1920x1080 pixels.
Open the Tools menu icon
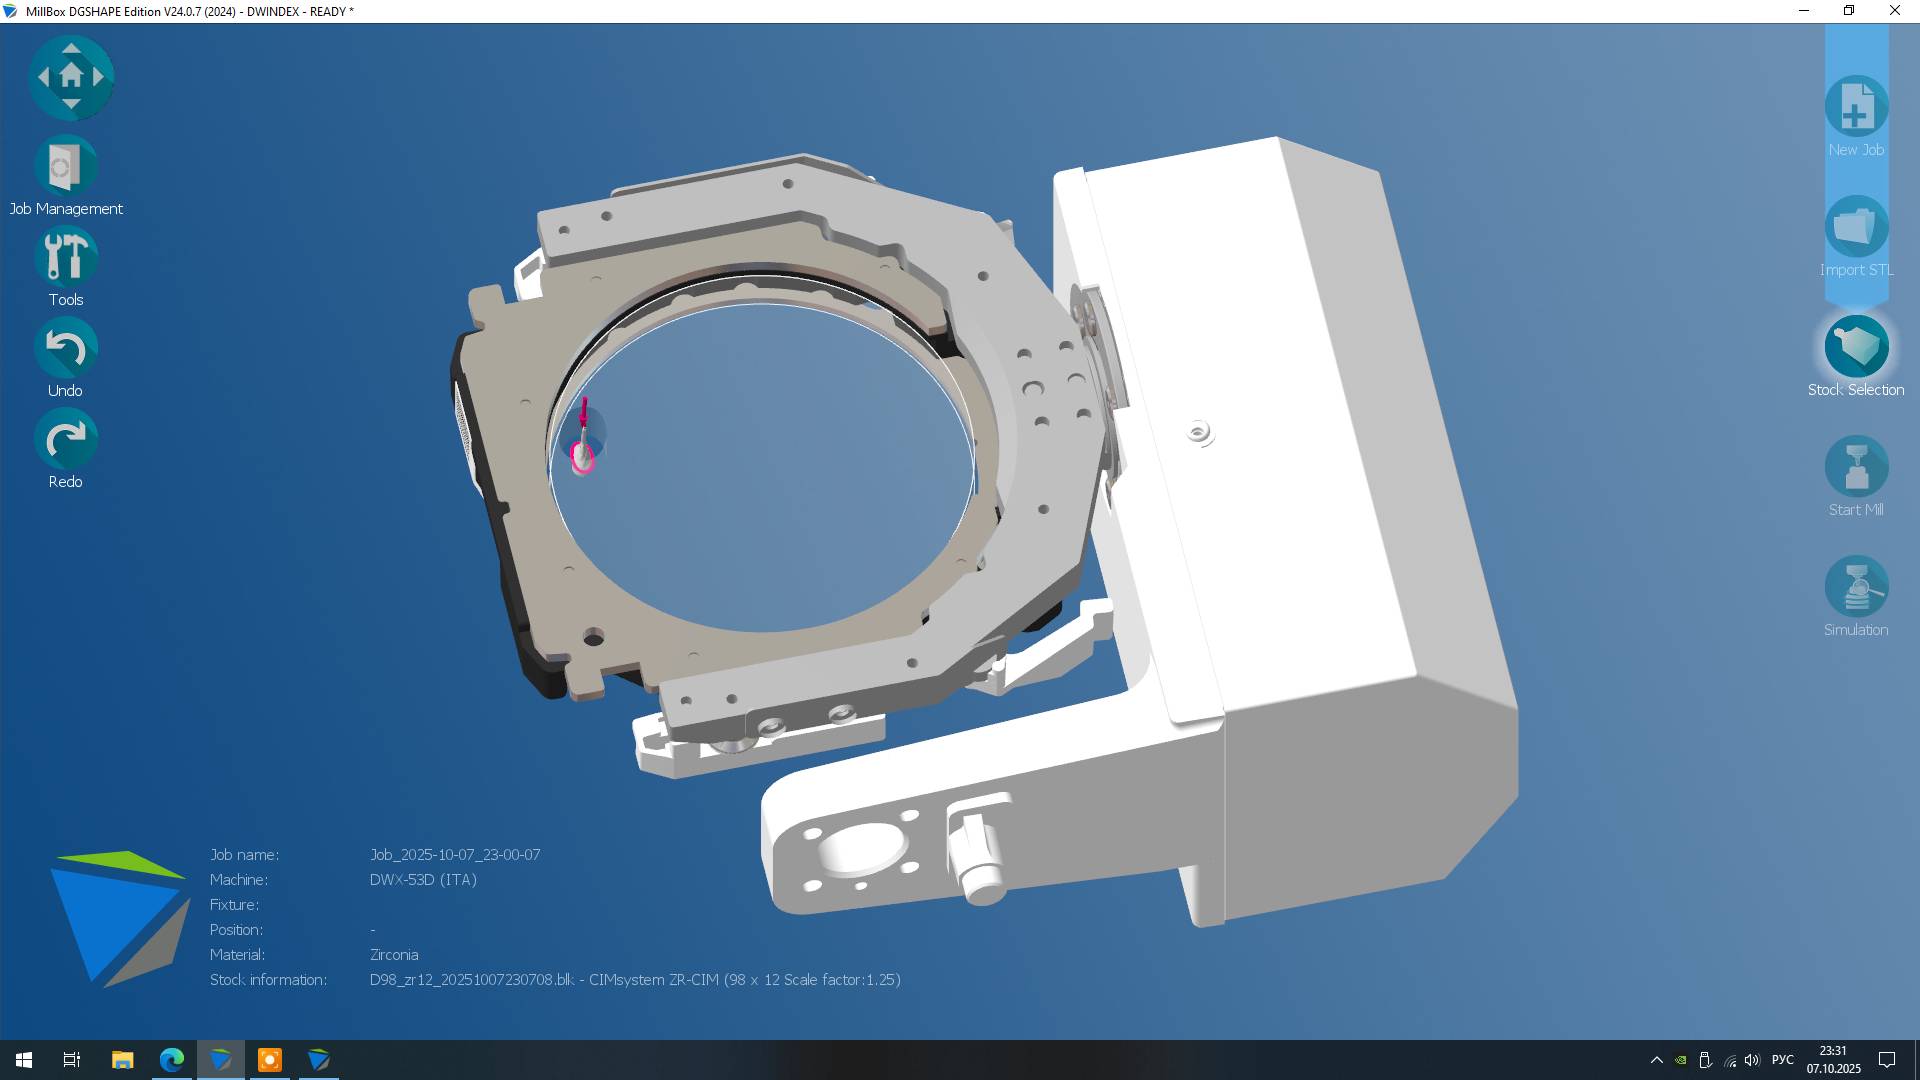66,258
